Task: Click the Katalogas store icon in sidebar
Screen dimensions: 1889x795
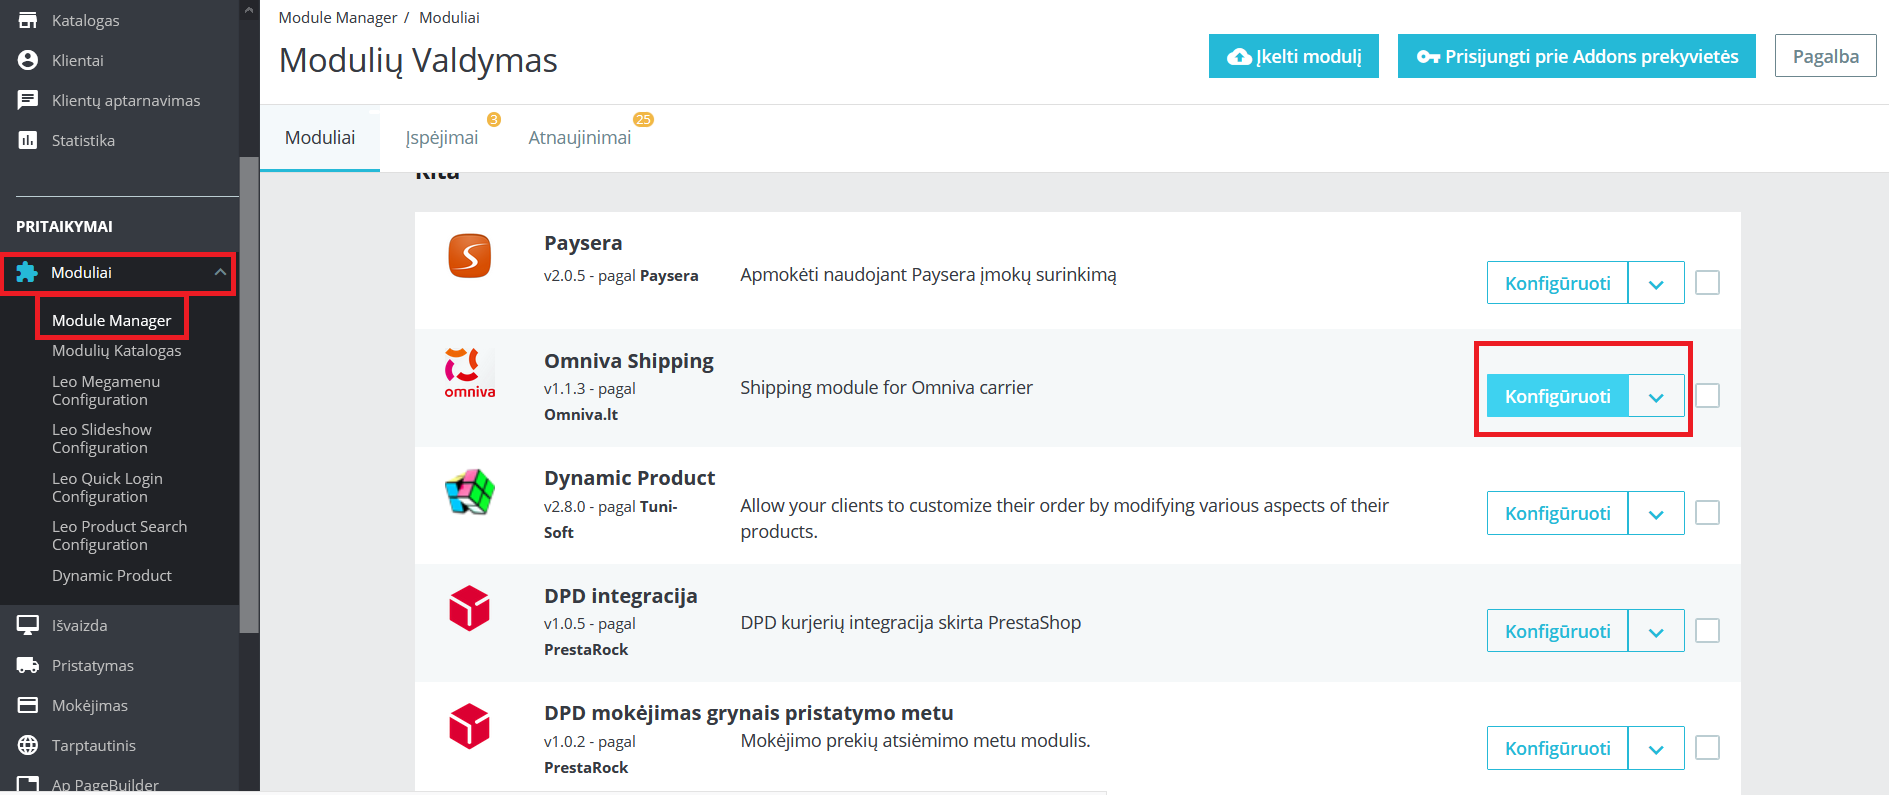Action: click(28, 20)
